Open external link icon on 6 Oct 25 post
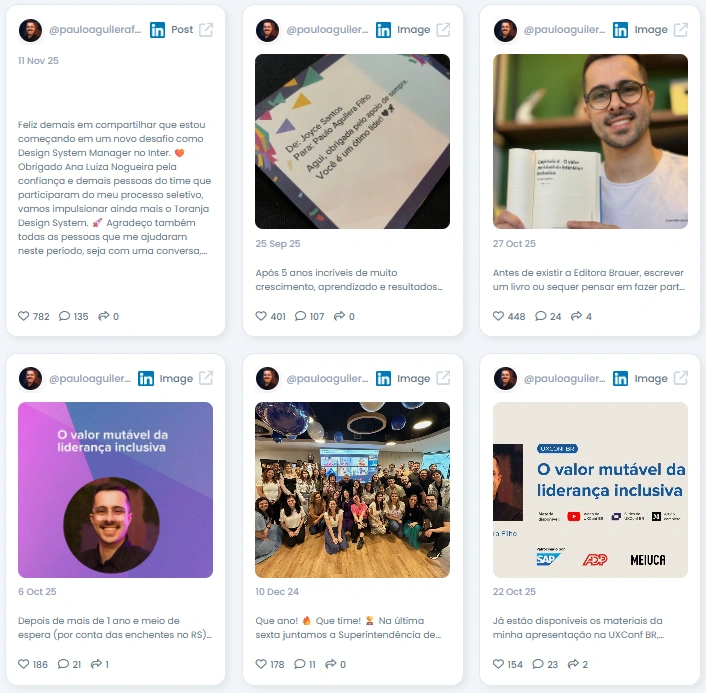The height and width of the screenshot is (693, 706). point(206,378)
